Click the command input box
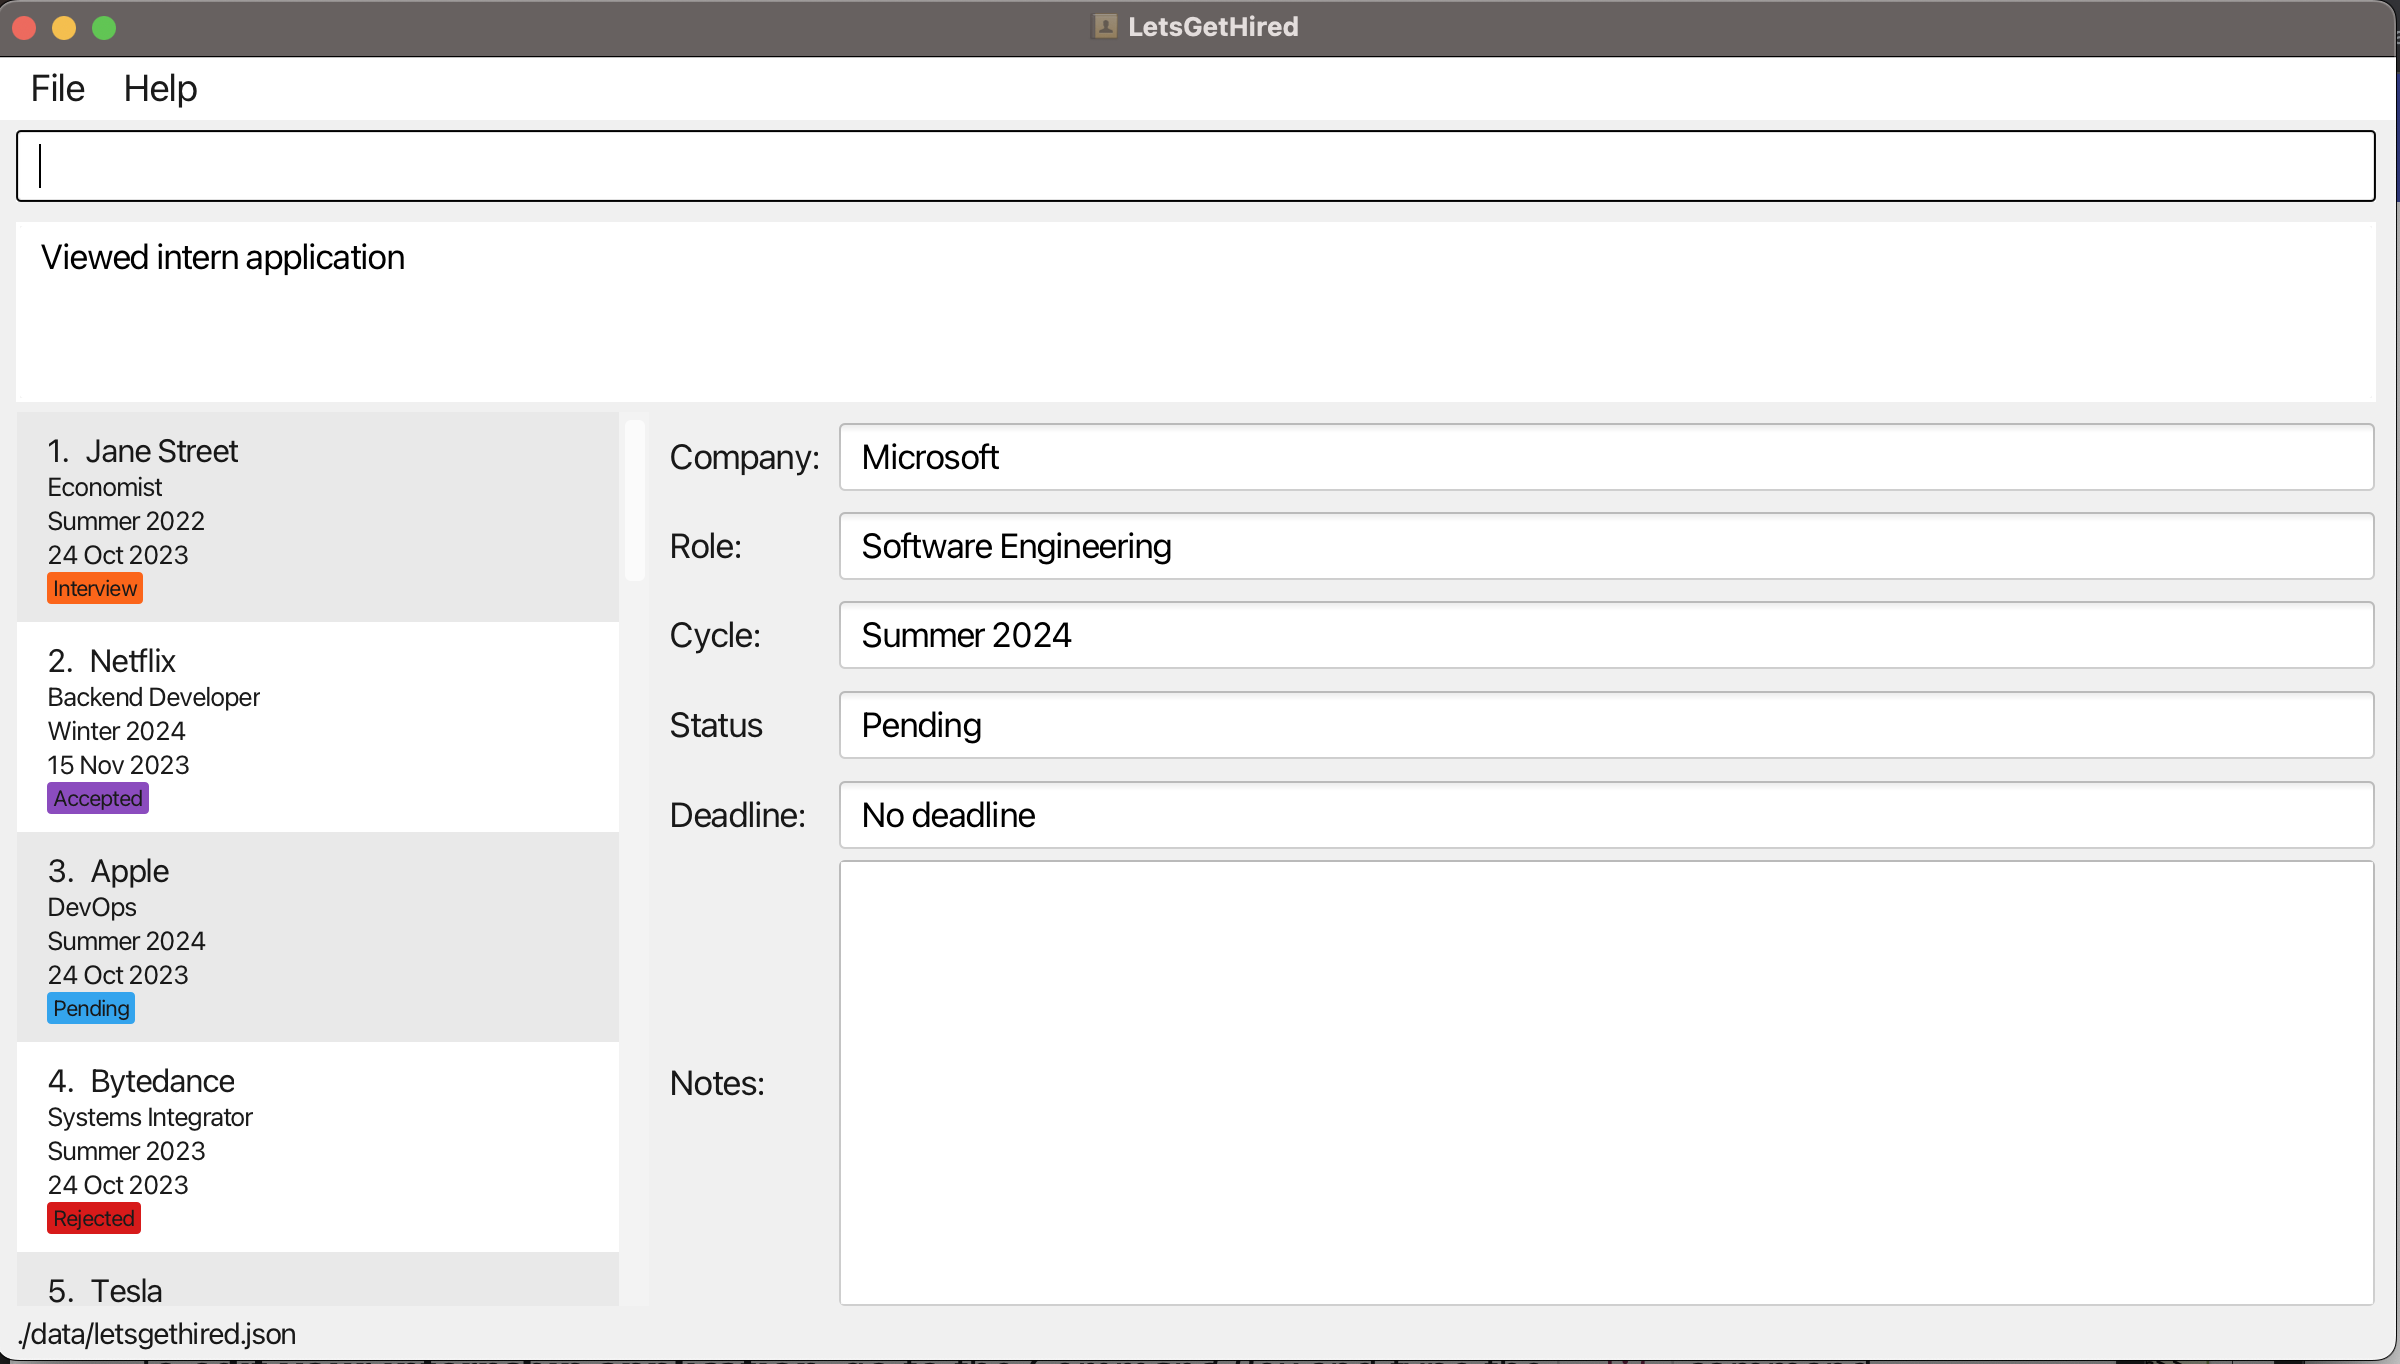 point(1195,166)
